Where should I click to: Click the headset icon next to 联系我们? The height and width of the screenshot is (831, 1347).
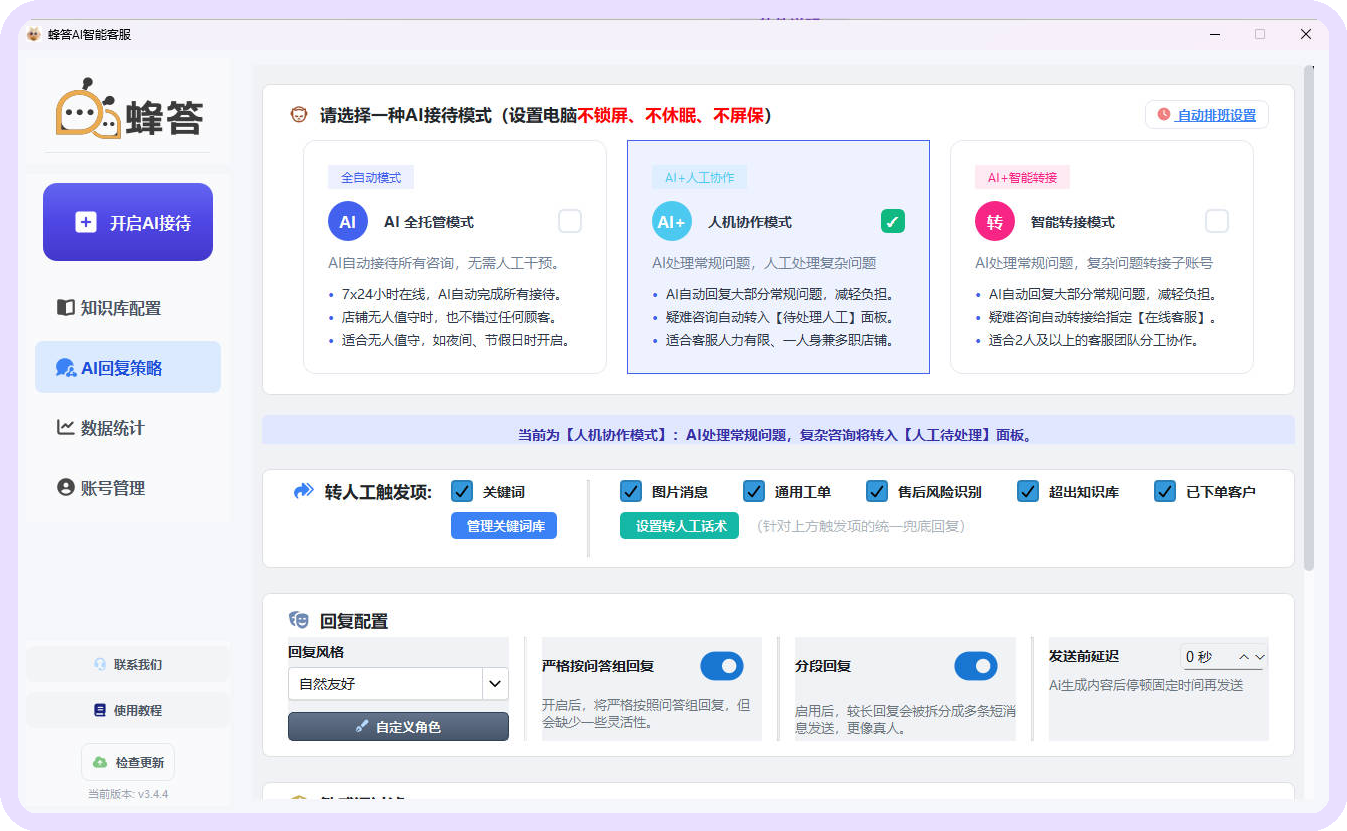coord(100,664)
